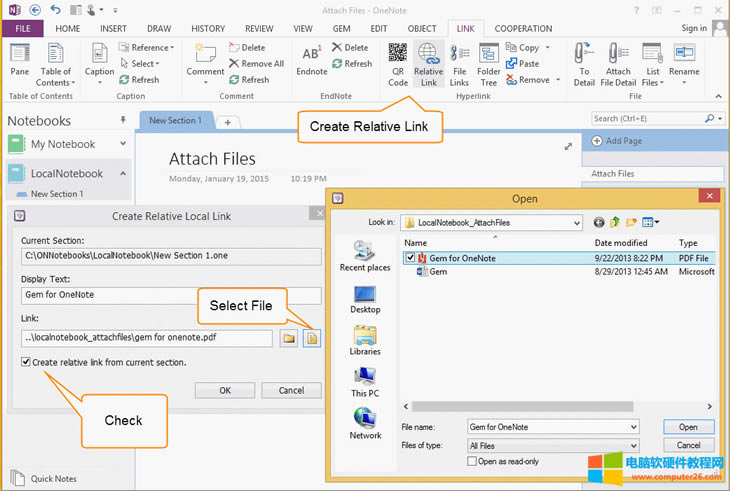
Task: Click the Display Text input field
Action: pos(170,296)
